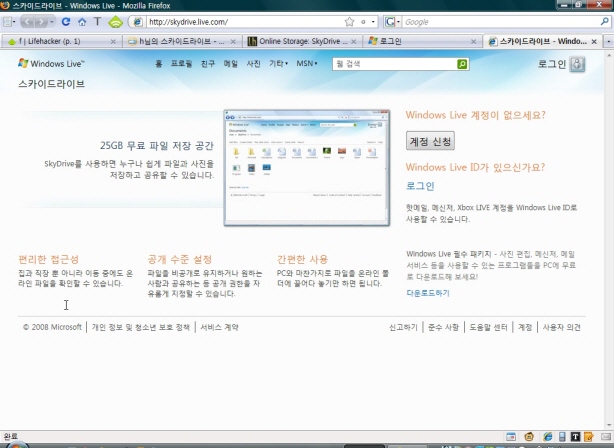The height and width of the screenshot is (448, 614).
Task: Go to the Firefox home page icon
Action: [x=82, y=22]
